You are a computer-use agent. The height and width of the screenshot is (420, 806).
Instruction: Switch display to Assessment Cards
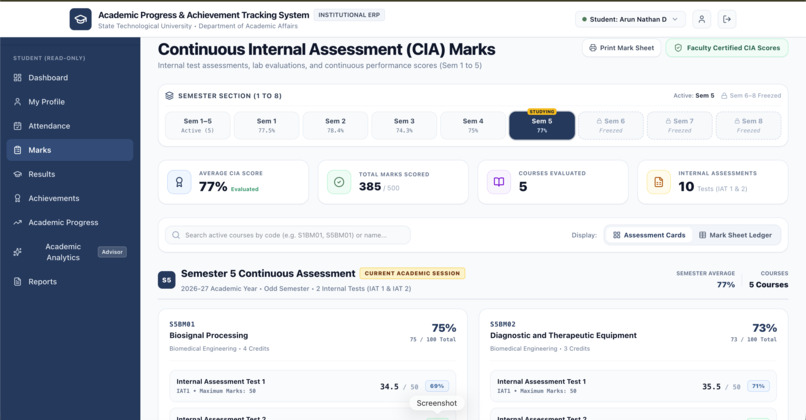(649, 235)
